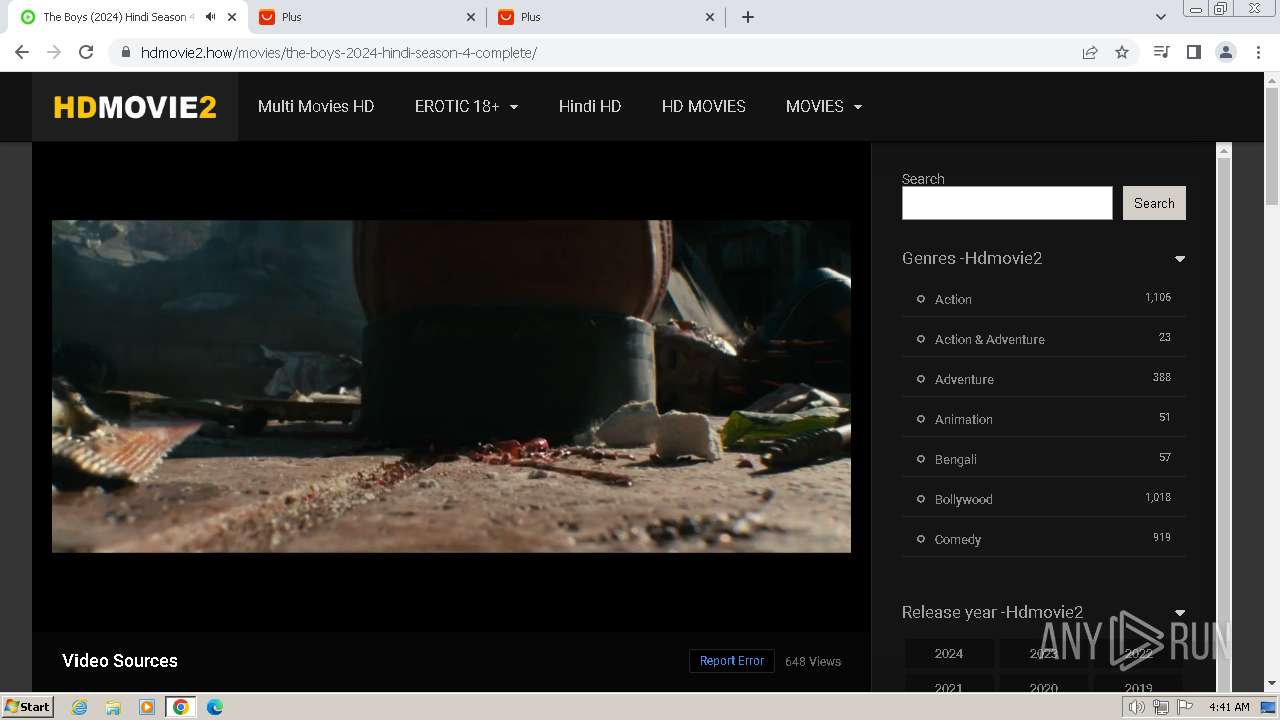Click the browser forward arrow

tap(54, 52)
